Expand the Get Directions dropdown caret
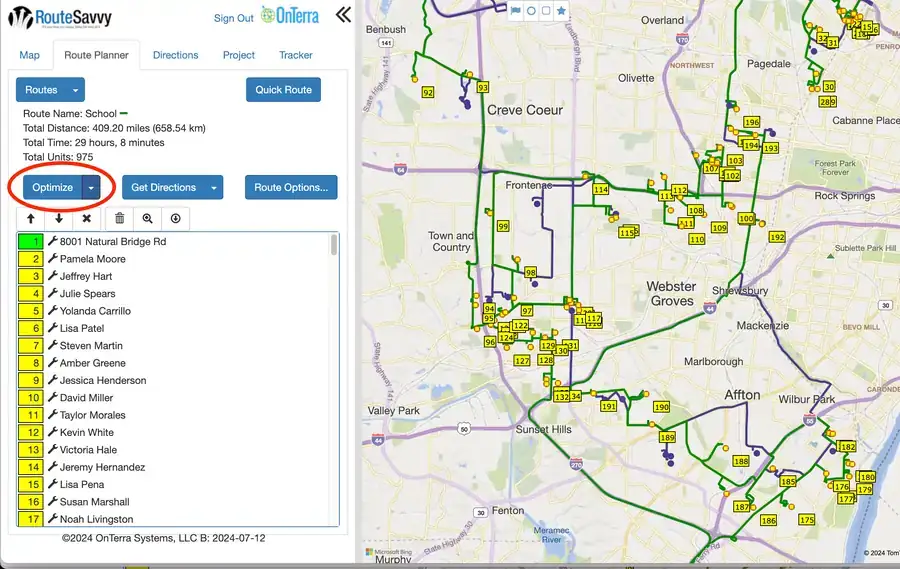Image resolution: width=900 pixels, height=569 pixels. click(214, 187)
